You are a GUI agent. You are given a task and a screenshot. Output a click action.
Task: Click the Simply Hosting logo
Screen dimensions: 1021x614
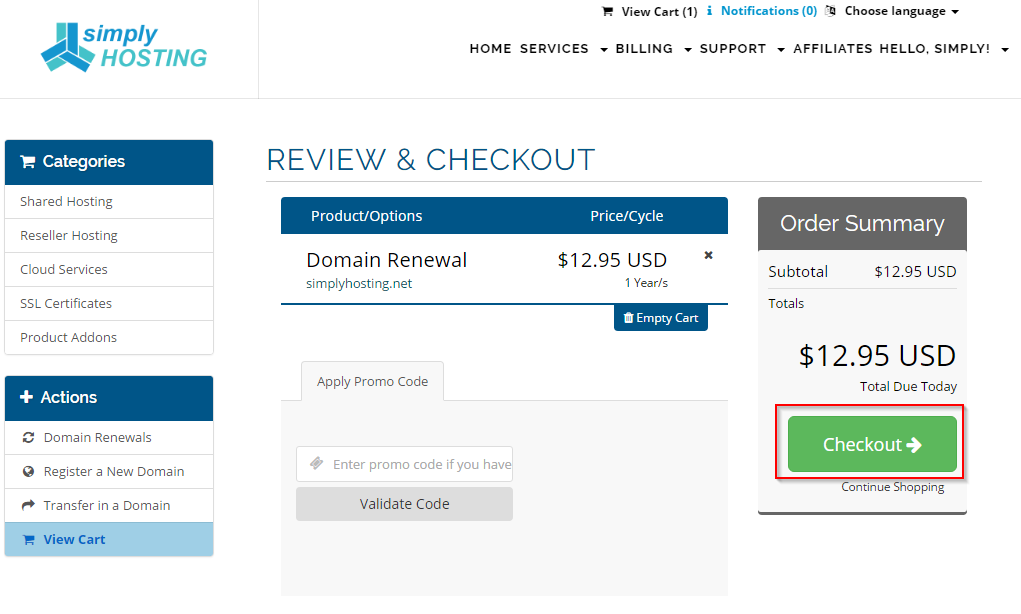click(x=124, y=48)
